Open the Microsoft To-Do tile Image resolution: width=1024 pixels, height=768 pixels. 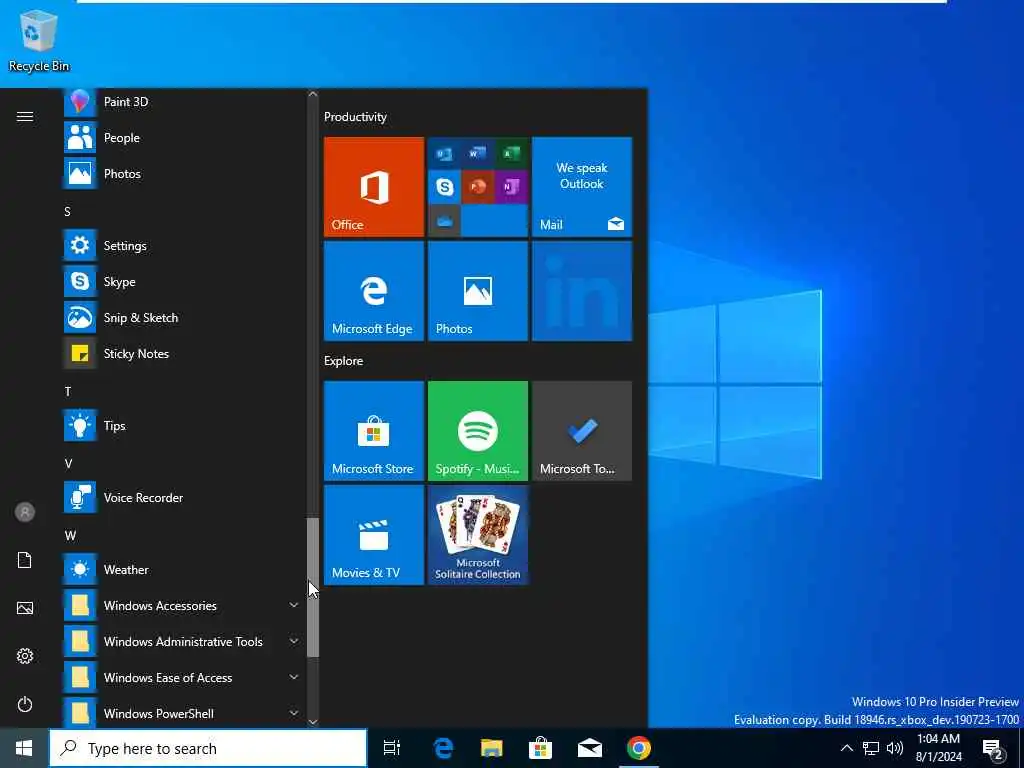(x=582, y=431)
